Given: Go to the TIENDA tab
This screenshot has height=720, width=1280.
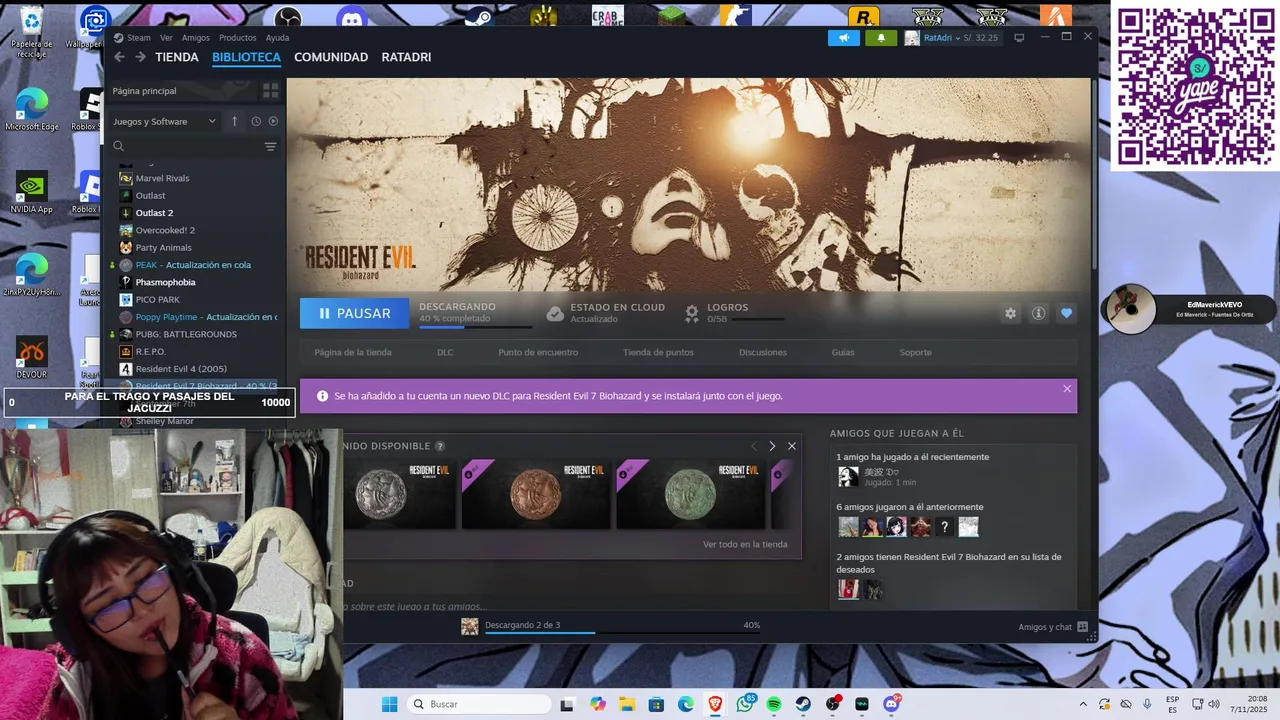Looking at the screenshot, I should click(177, 57).
